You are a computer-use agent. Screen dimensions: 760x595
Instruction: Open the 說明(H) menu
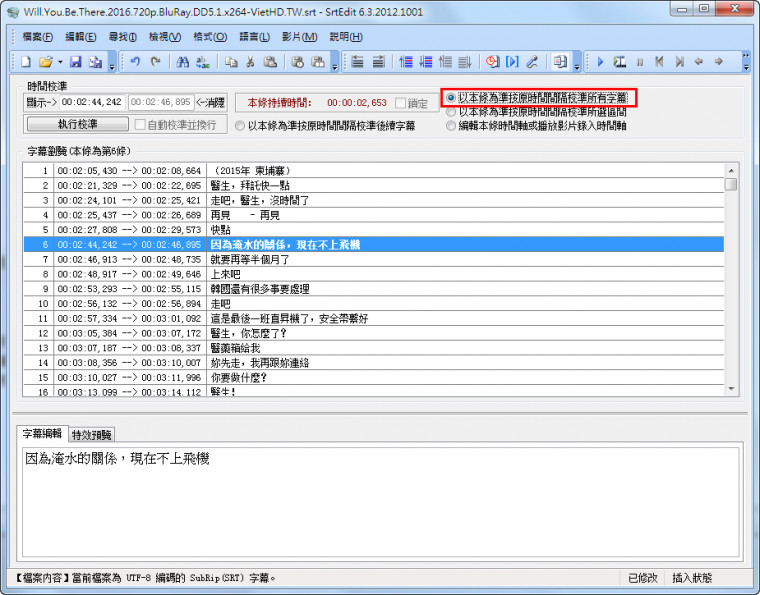pos(346,37)
